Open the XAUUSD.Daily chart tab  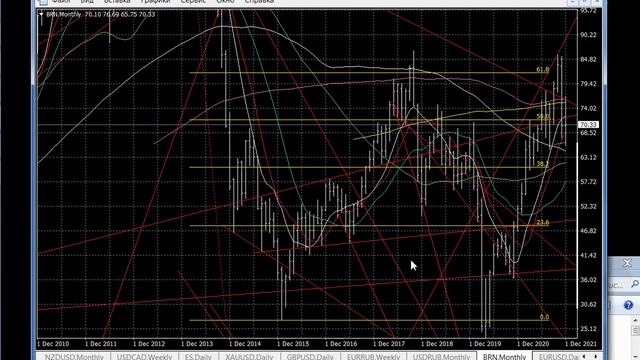249,357
